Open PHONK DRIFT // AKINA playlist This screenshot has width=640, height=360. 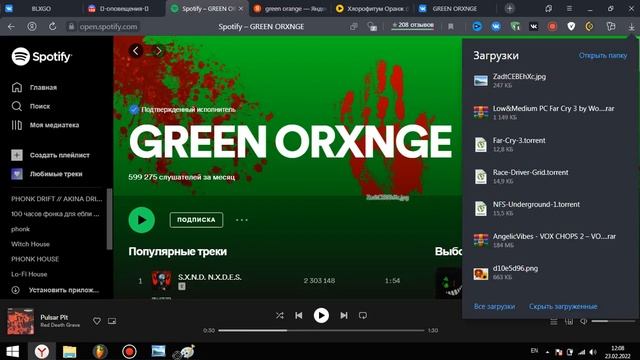click(x=56, y=199)
